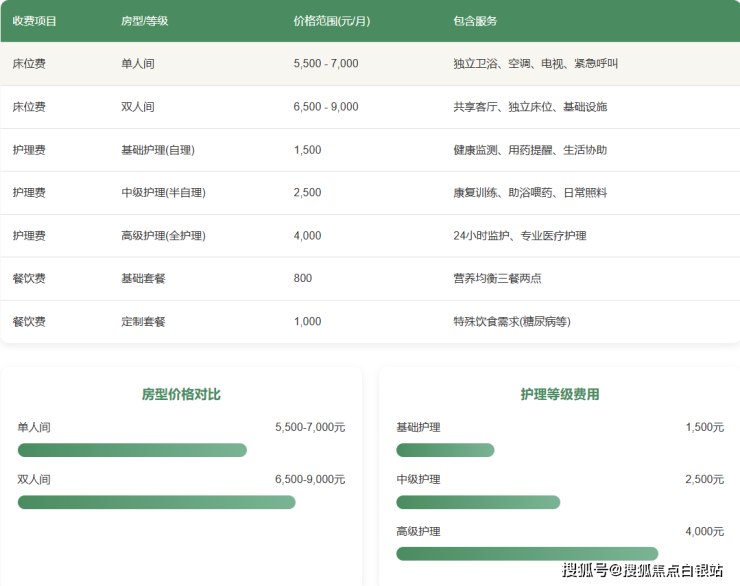Click the 搜狐号 watermark text
Viewport: 740px width, 586px height.
pyautogui.click(x=585, y=571)
